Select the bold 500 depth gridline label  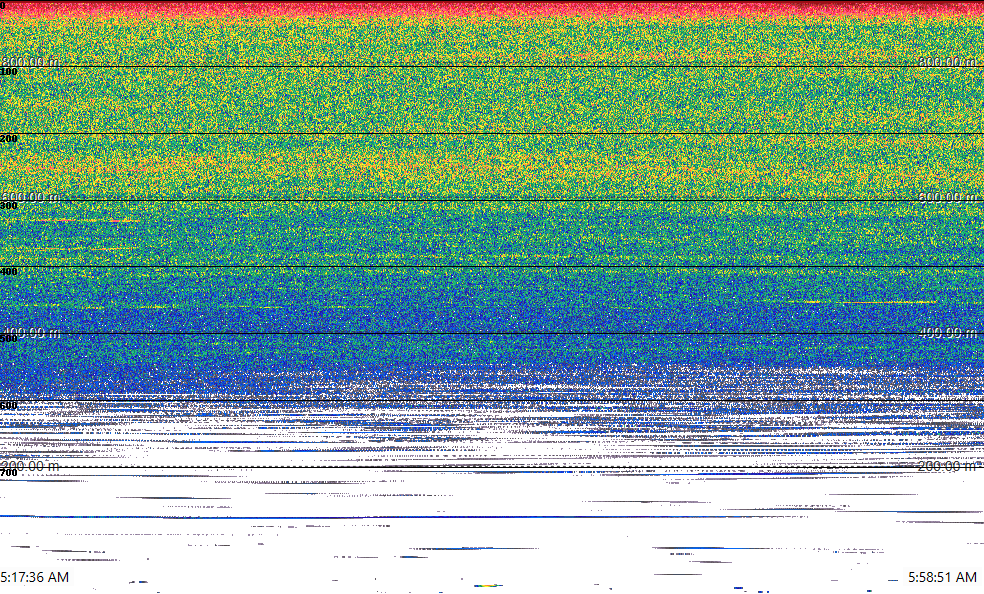pyautogui.click(x=9, y=339)
